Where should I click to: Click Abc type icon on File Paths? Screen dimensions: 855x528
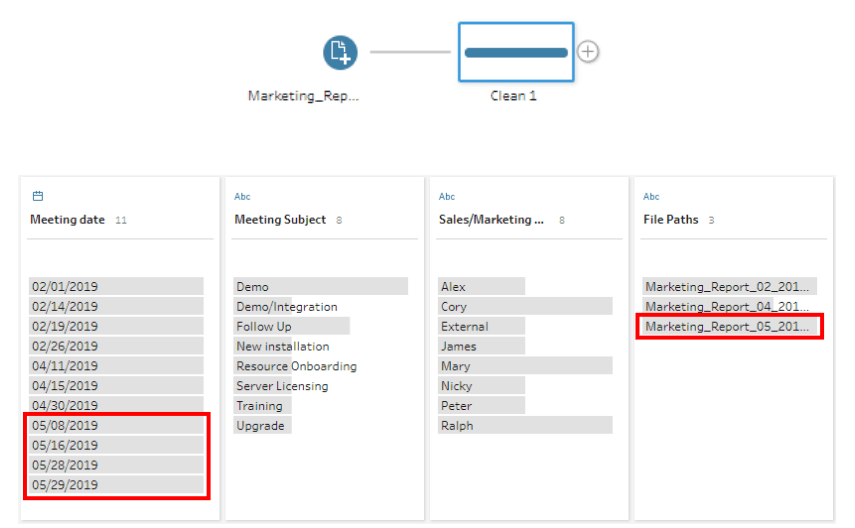click(651, 196)
